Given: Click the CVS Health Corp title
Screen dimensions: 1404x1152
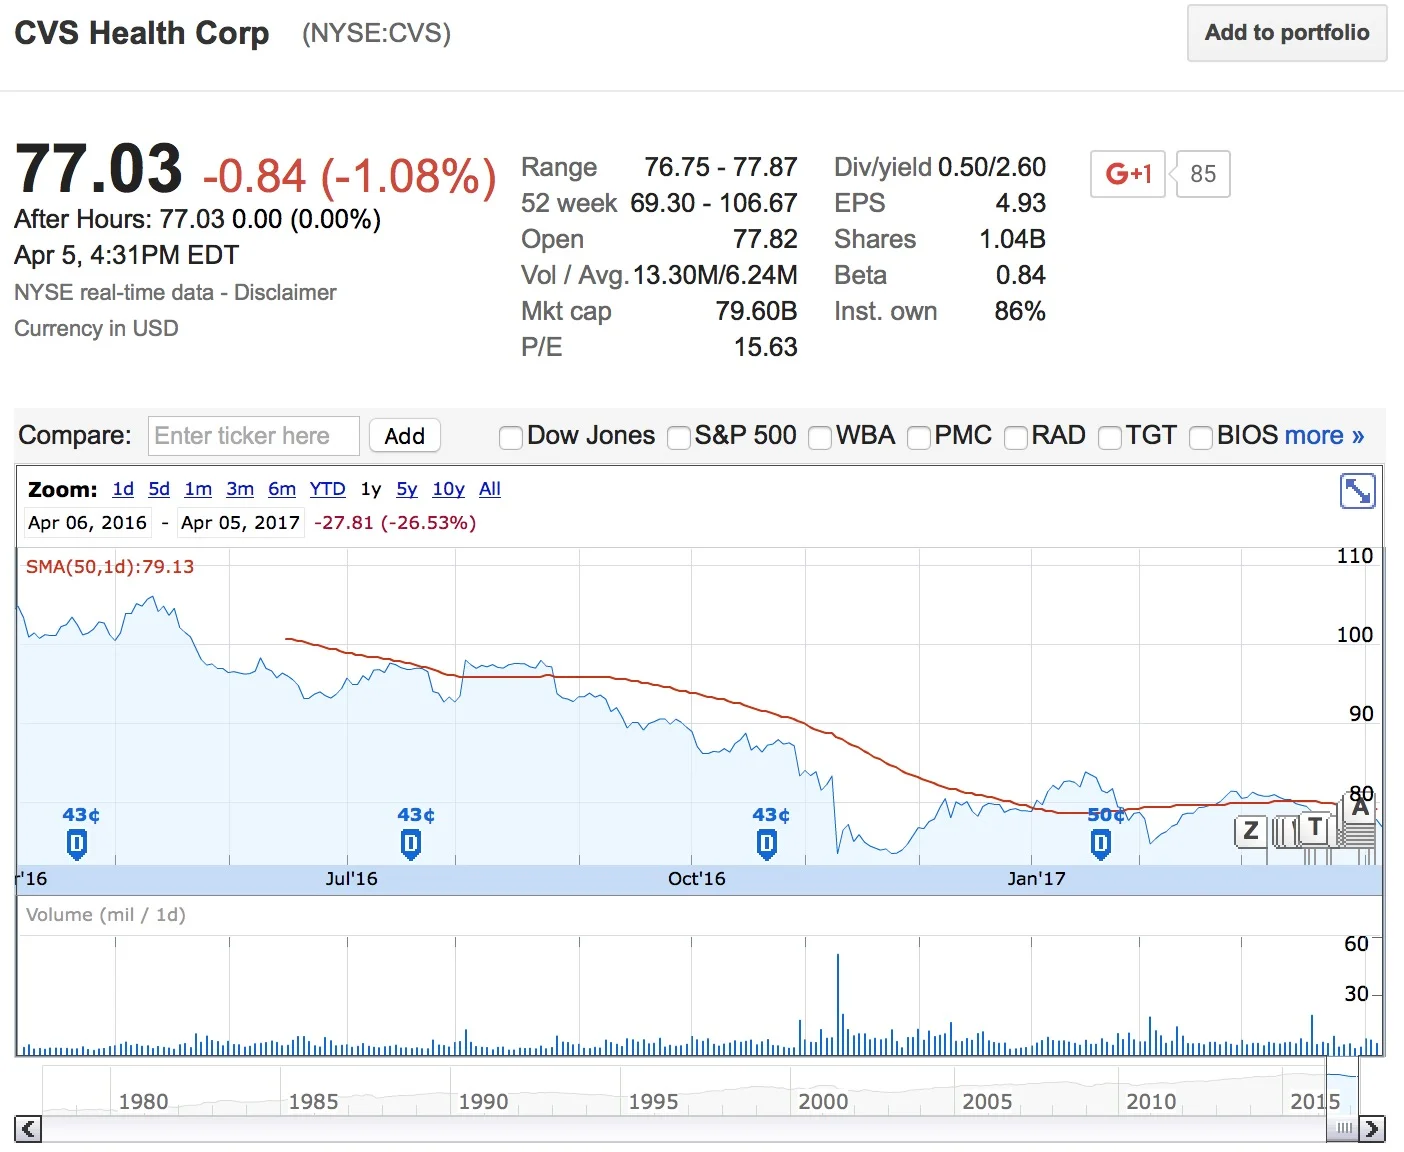Looking at the screenshot, I should pyautogui.click(x=142, y=33).
